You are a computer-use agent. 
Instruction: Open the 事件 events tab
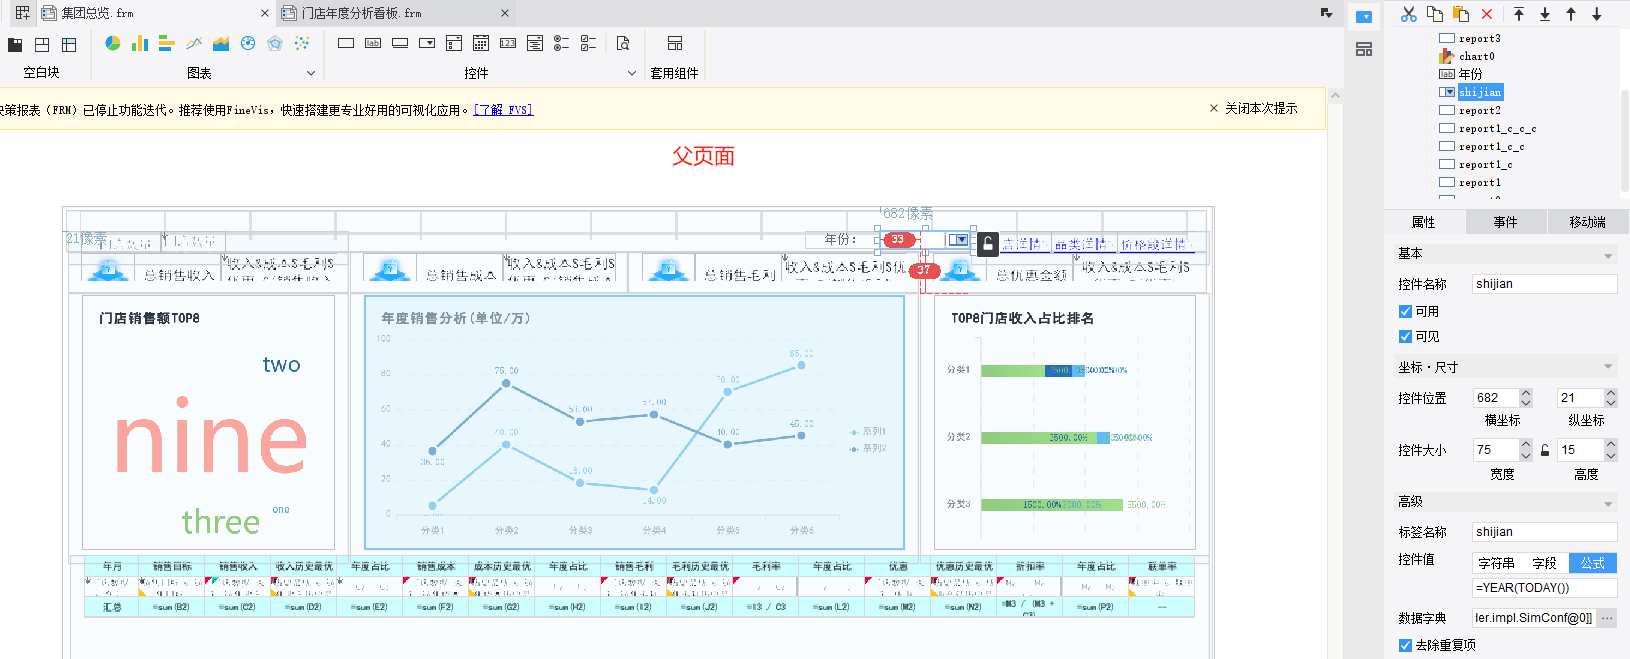click(1506, 222)
